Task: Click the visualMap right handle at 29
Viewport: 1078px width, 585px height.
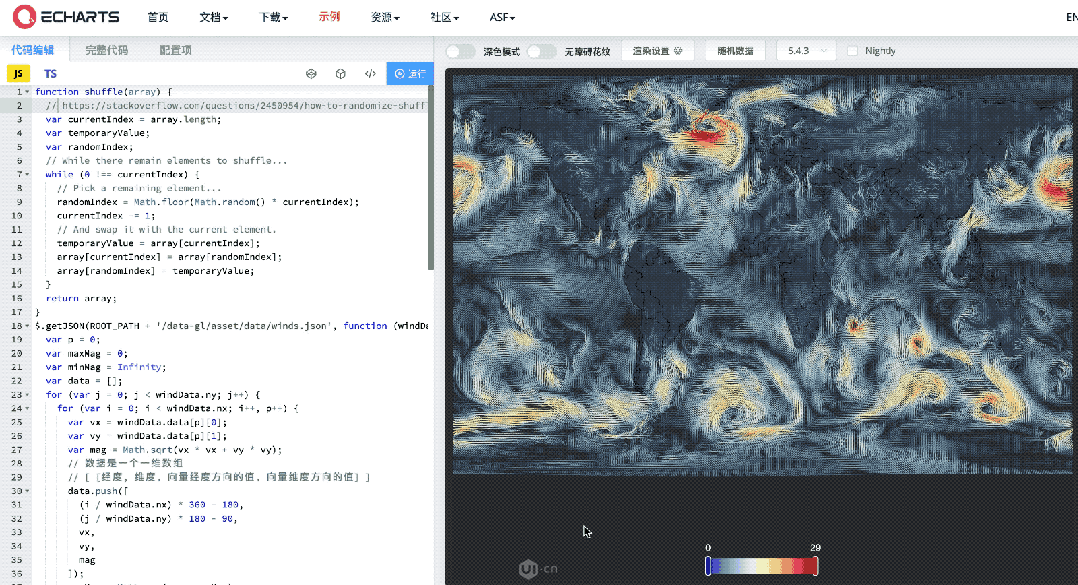Action: [x=815, y=566]
